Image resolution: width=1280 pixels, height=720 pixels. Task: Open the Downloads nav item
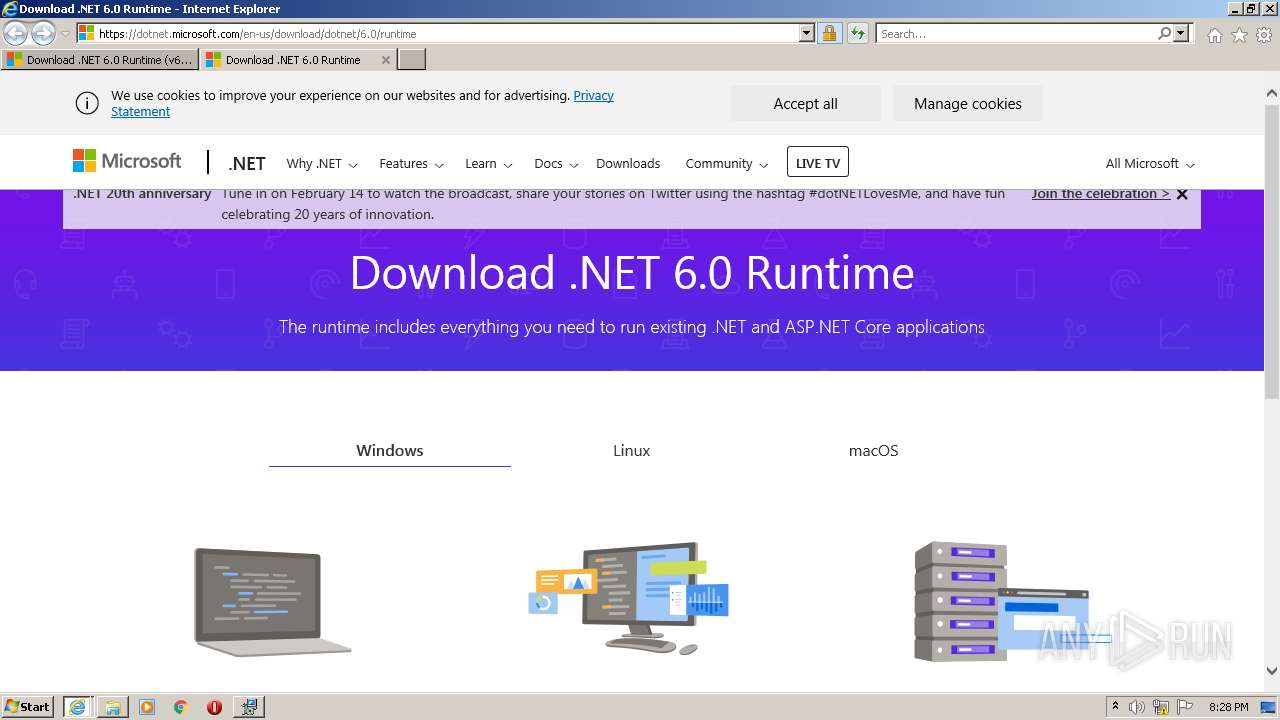coord(628,163)
